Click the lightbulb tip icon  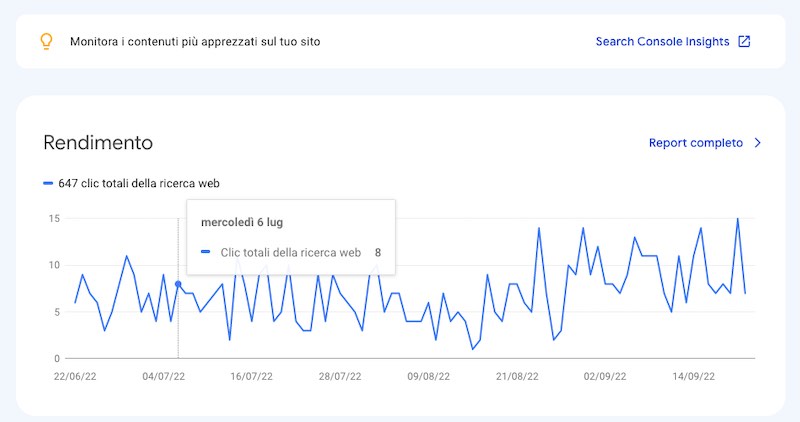[45, 41]
